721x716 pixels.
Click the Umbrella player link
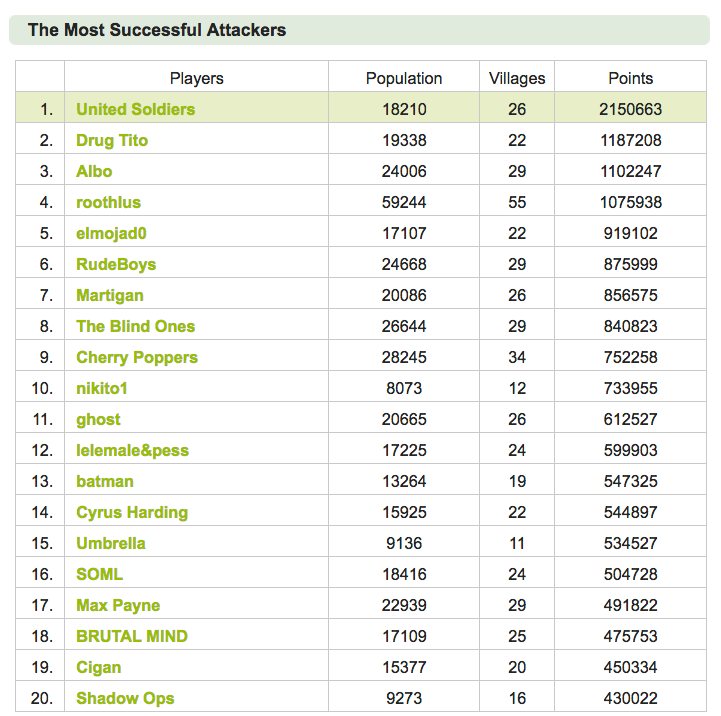[111, 544]
